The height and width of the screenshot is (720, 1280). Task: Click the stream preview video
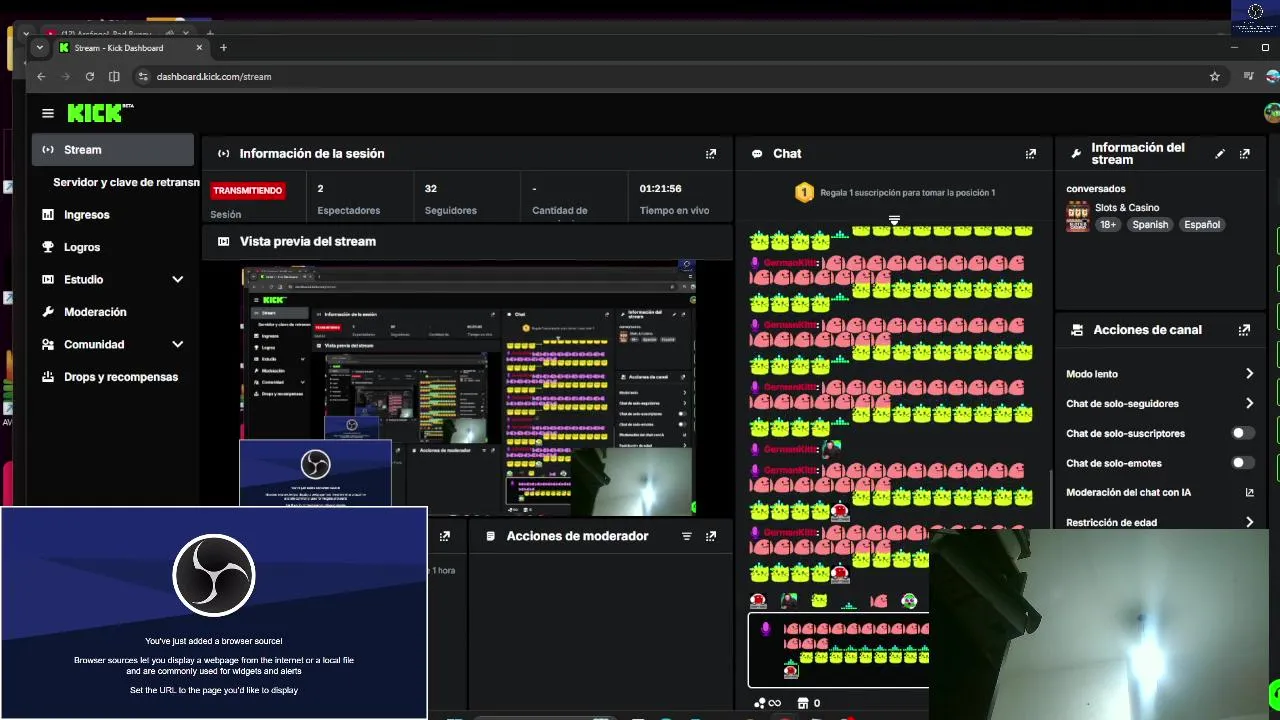point(468,391)
